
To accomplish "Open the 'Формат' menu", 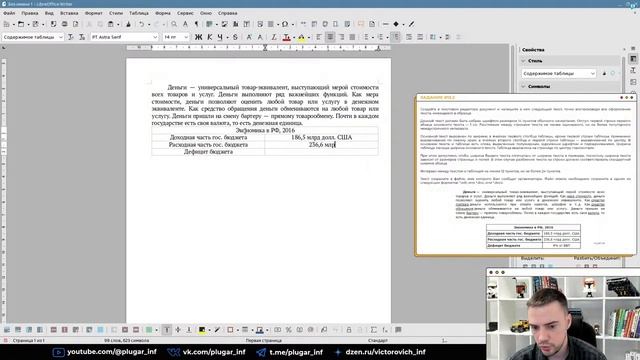I will 93,13.
